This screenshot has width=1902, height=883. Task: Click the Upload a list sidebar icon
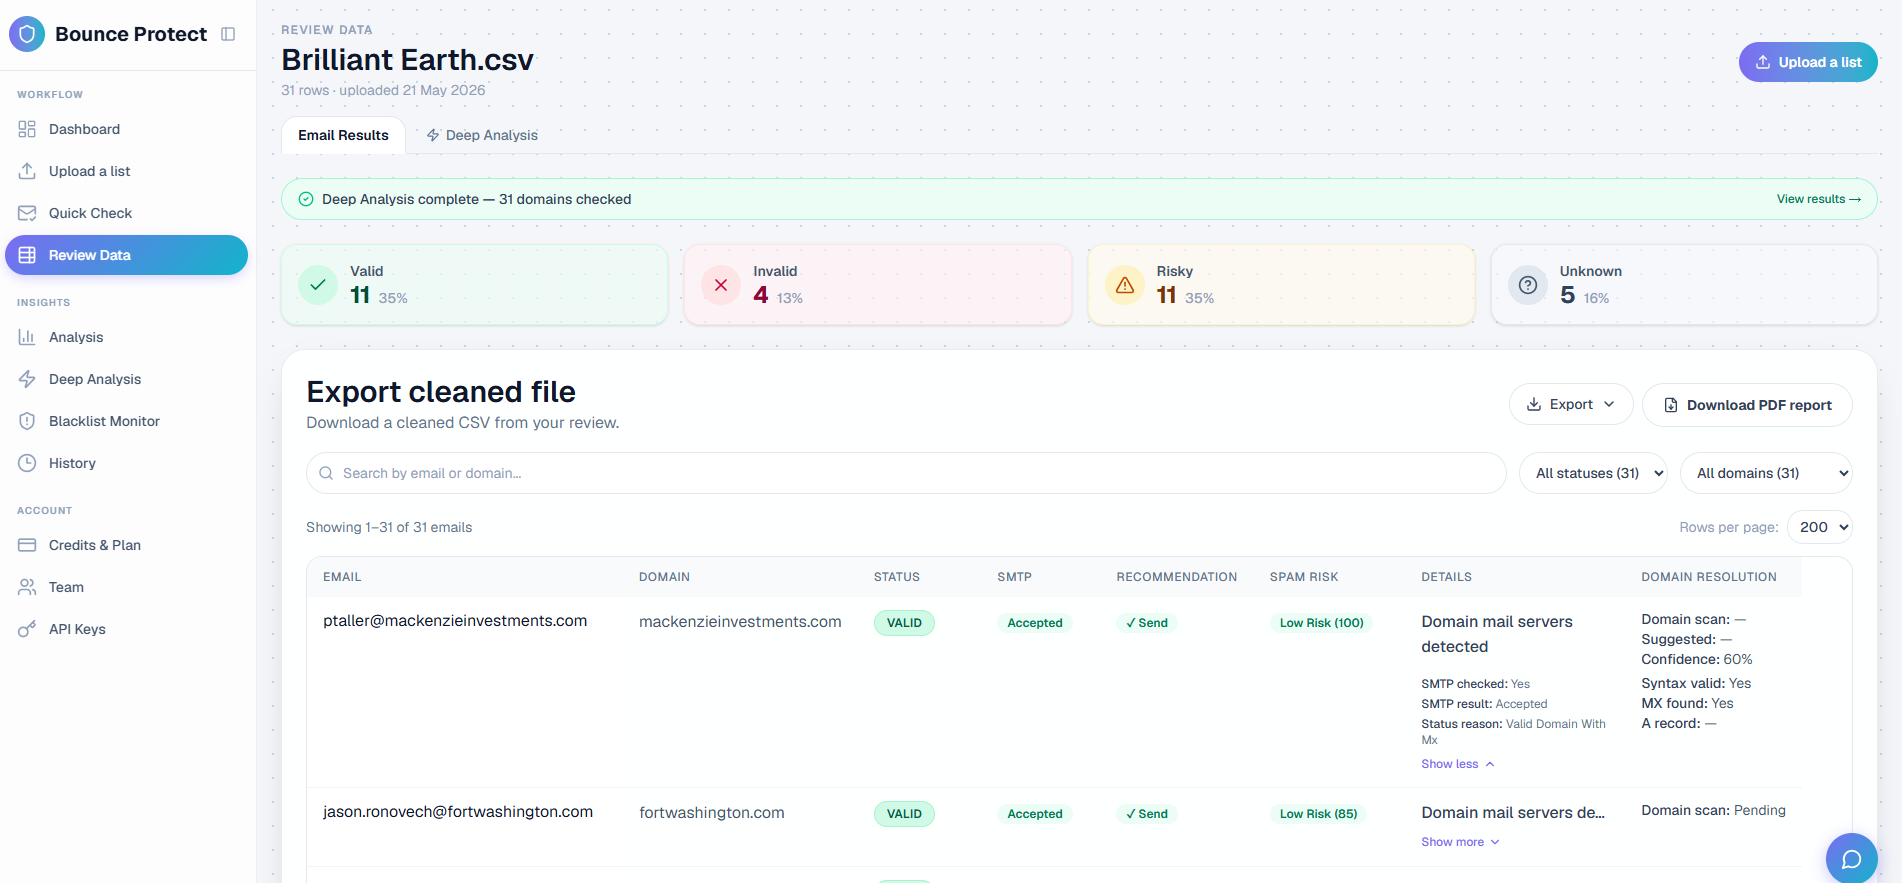27,171
